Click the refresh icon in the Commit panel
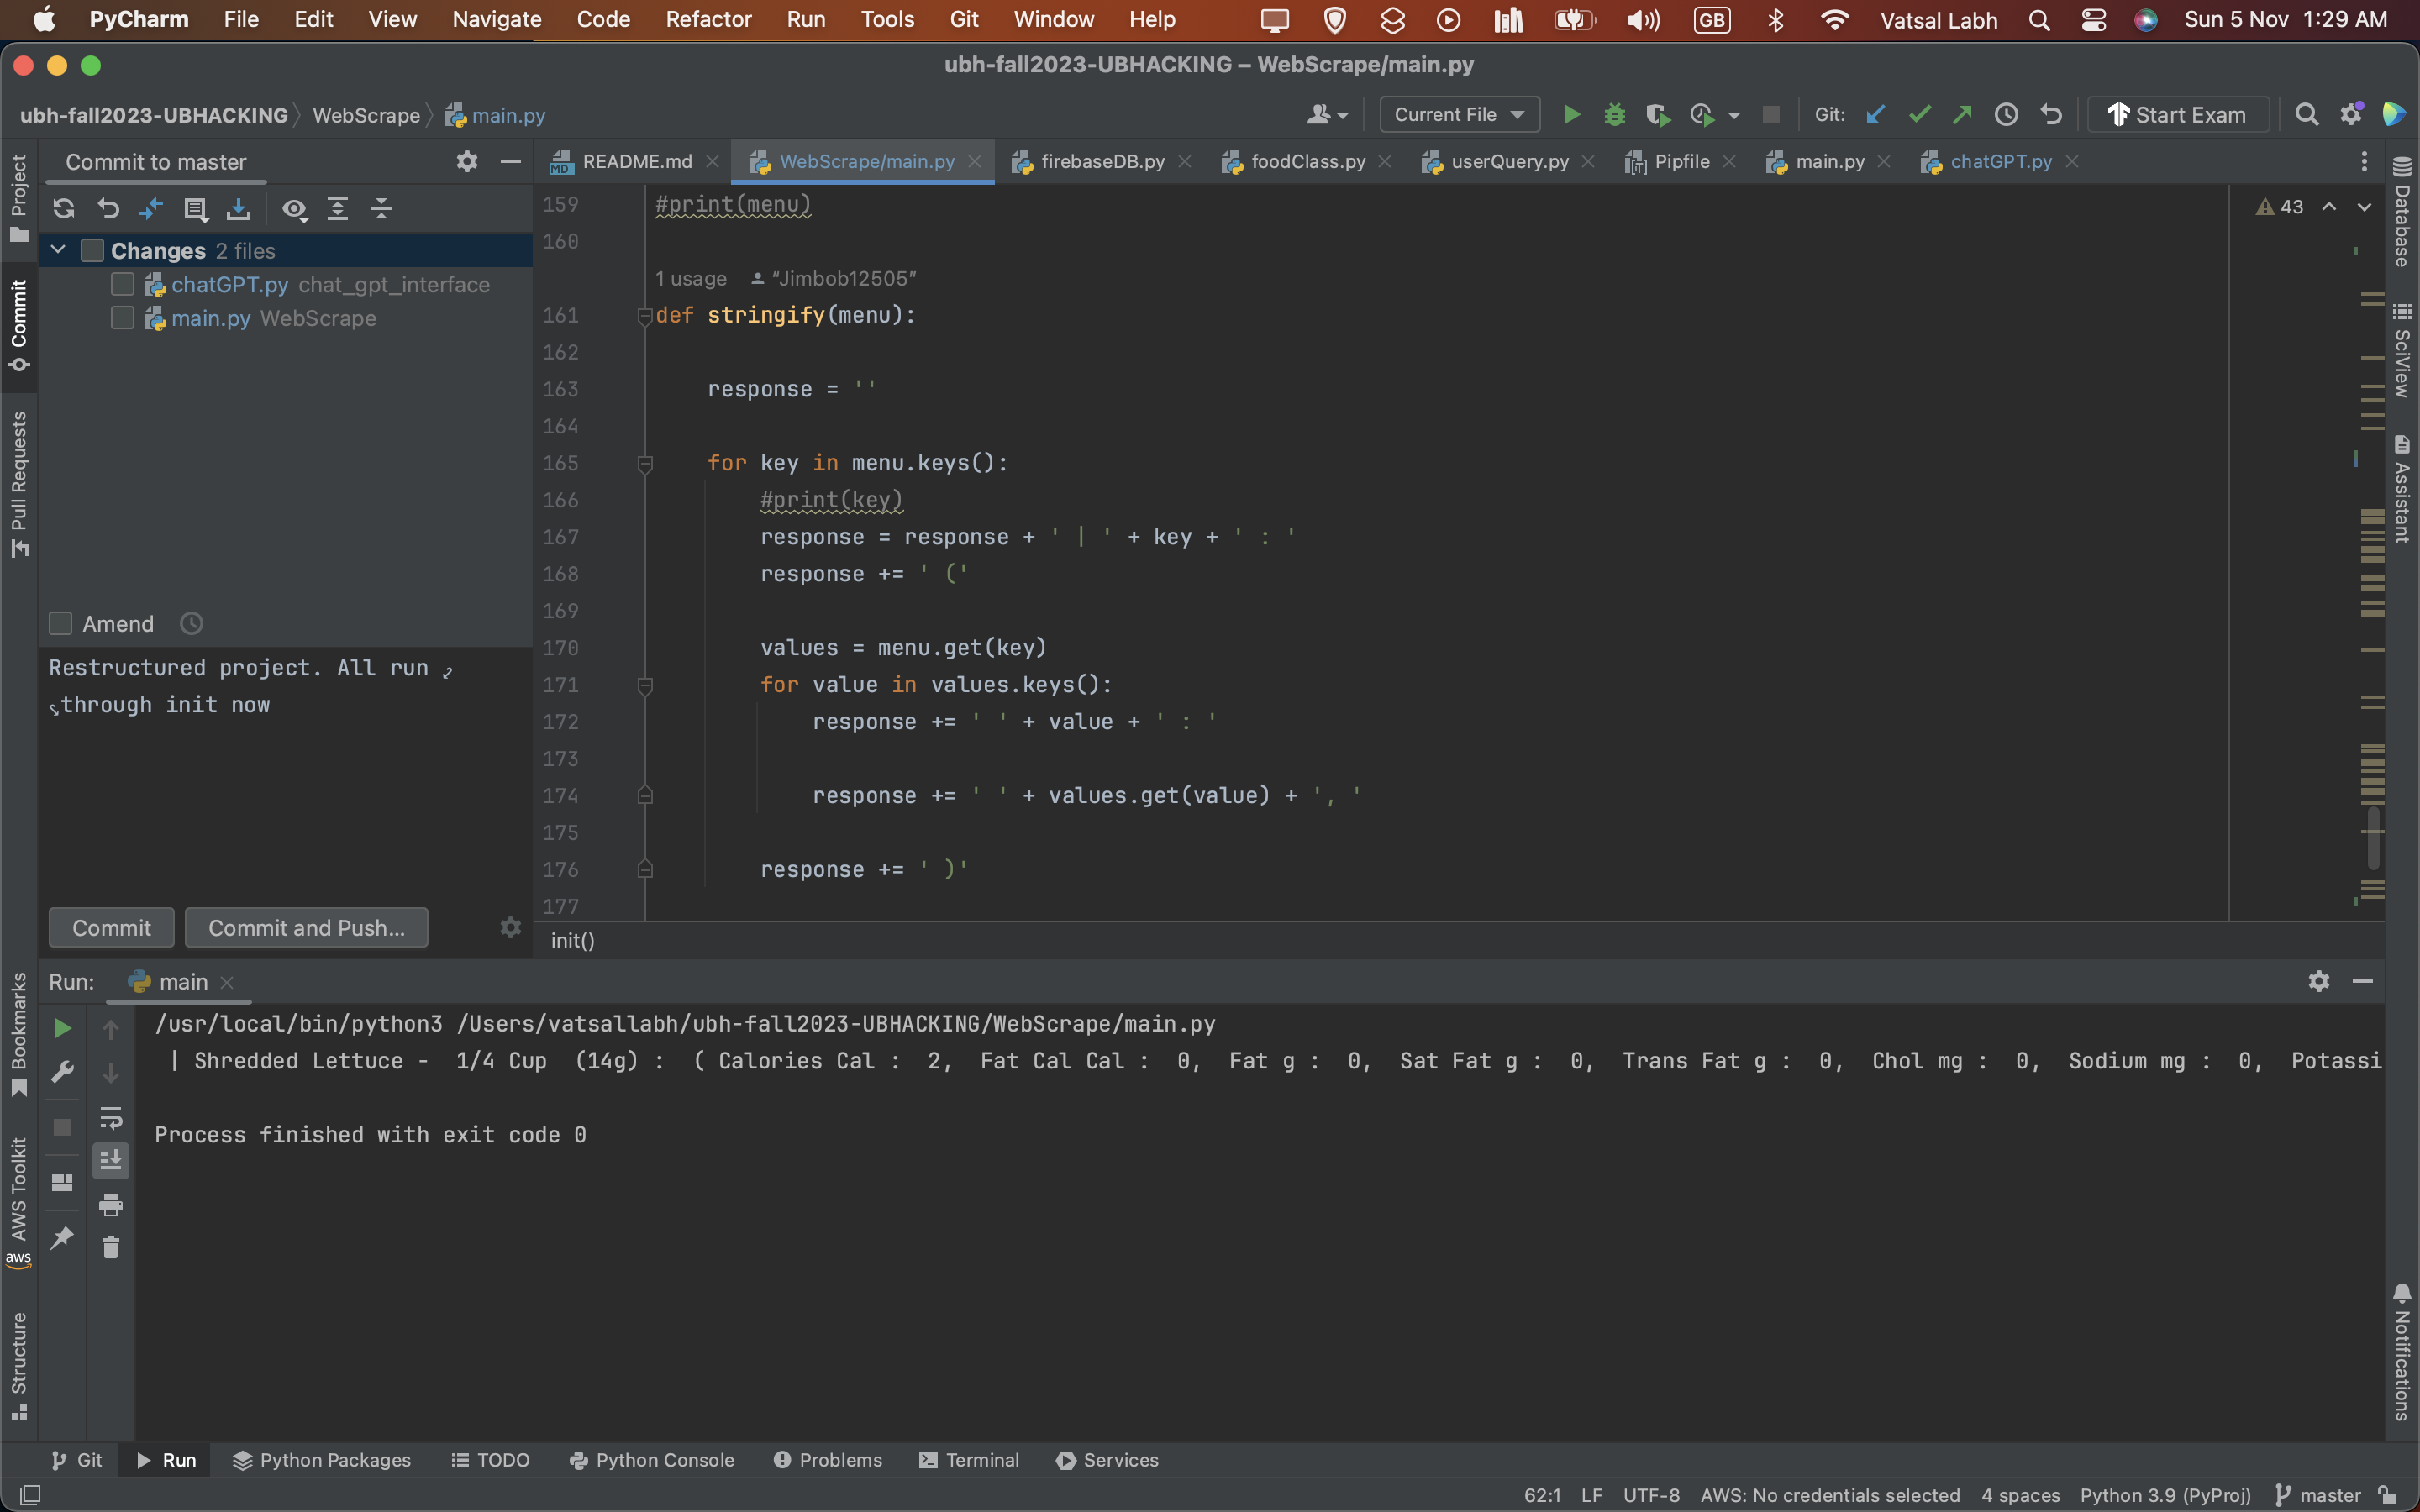The height and width of the screenshot is (1512, 2420). pos(64,209)
